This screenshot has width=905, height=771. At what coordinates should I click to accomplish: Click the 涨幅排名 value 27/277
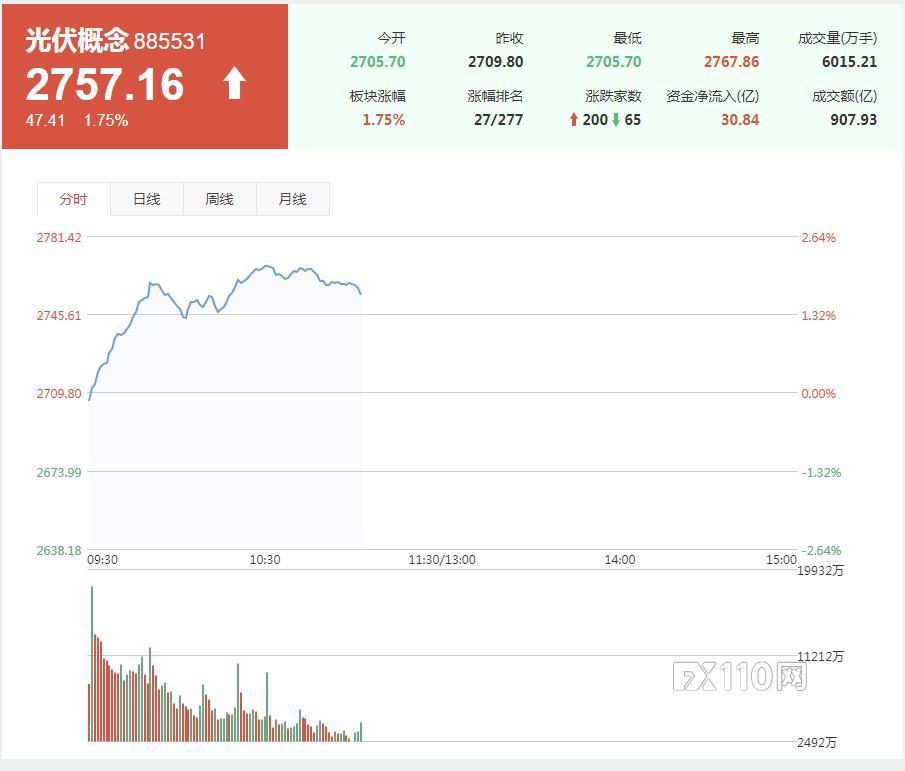500,120
